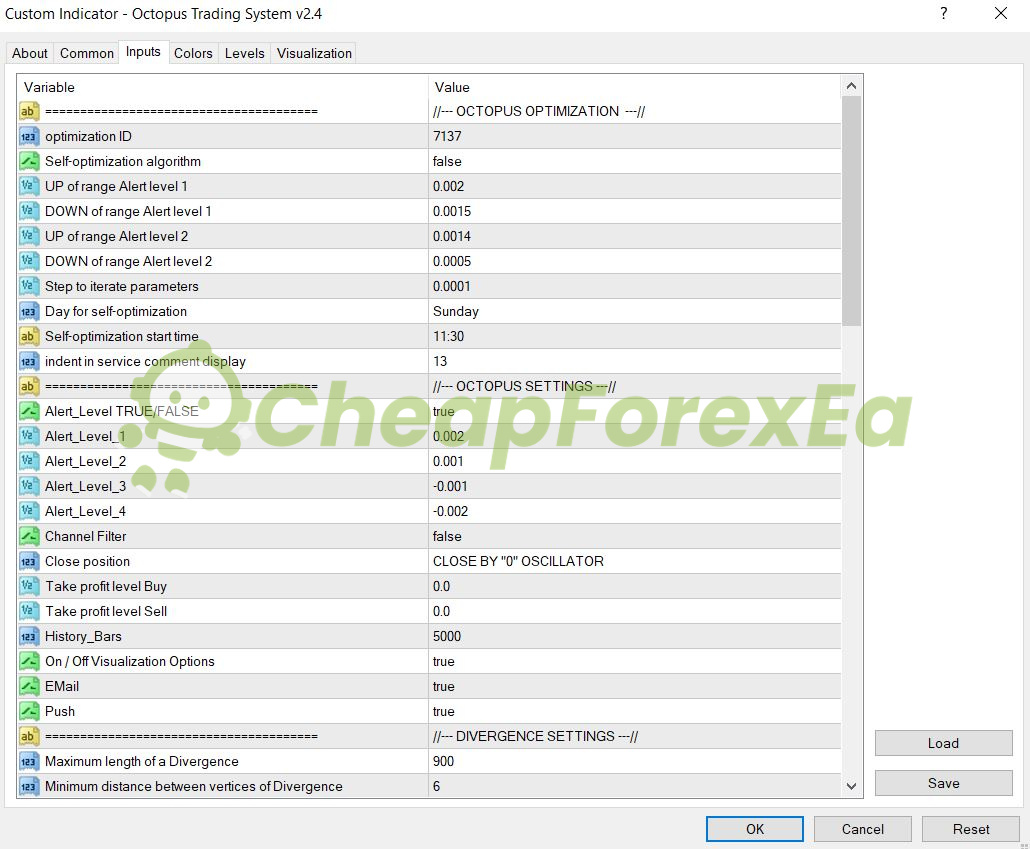Click icon beside Minimum distance between vertices of Divergence
1030x849 pixels.
point(29,786)
